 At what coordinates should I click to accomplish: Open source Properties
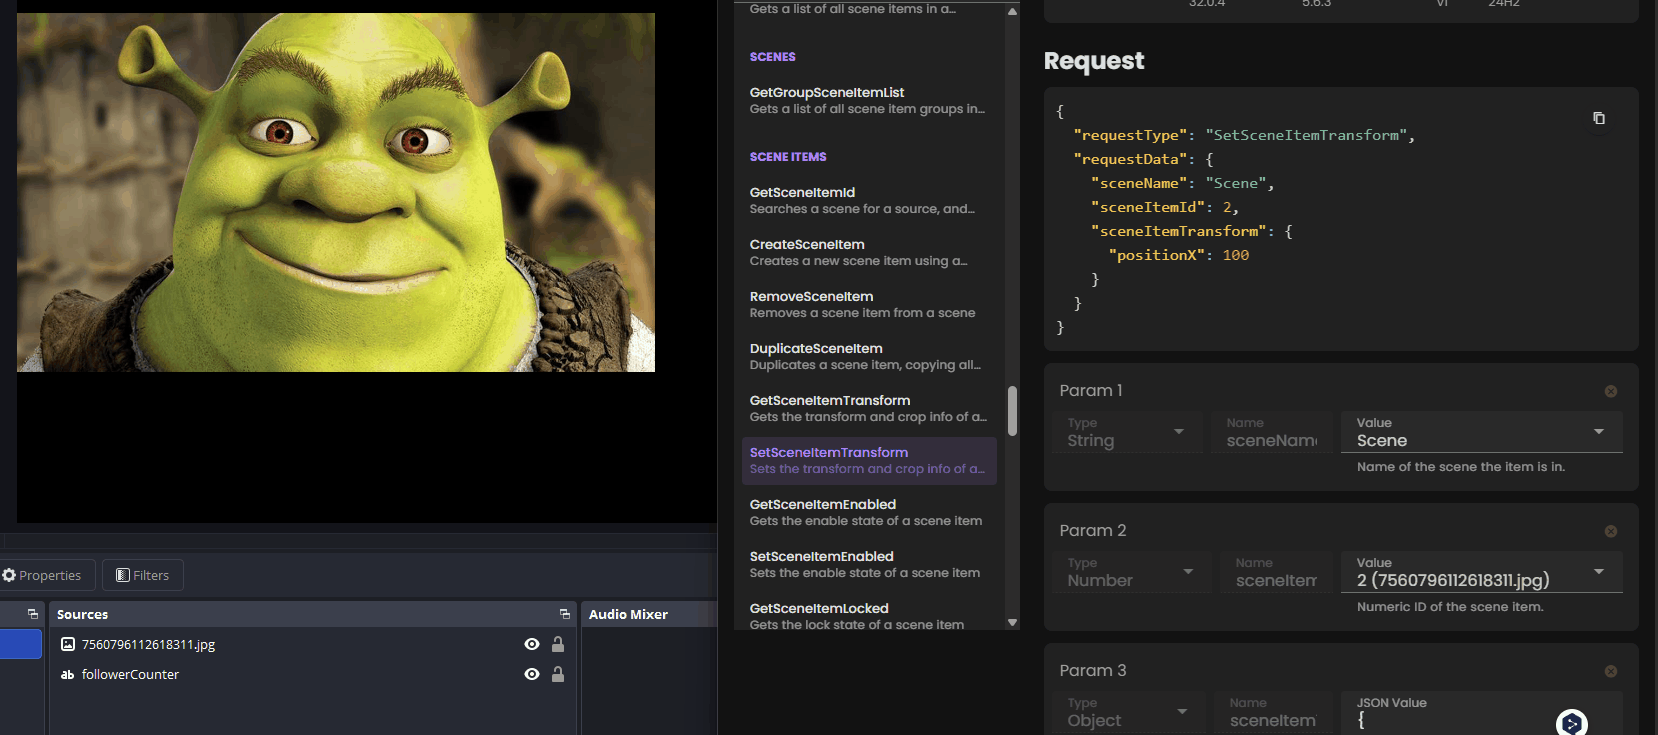coord(43,575)
